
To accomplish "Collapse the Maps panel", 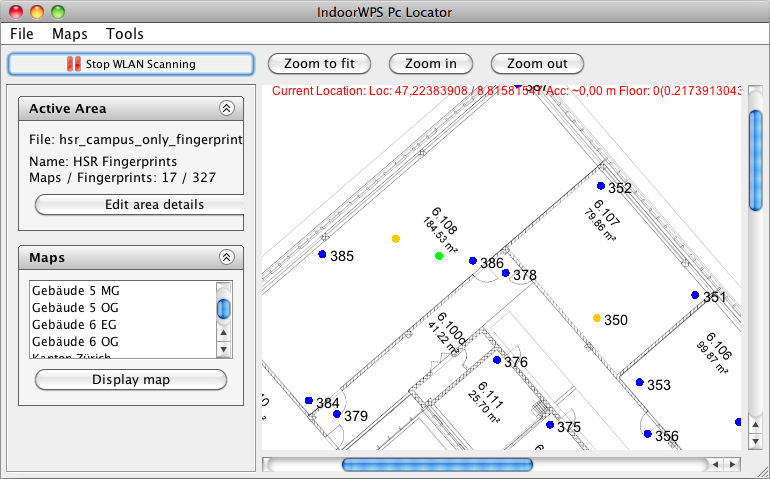I will point(226,258).
